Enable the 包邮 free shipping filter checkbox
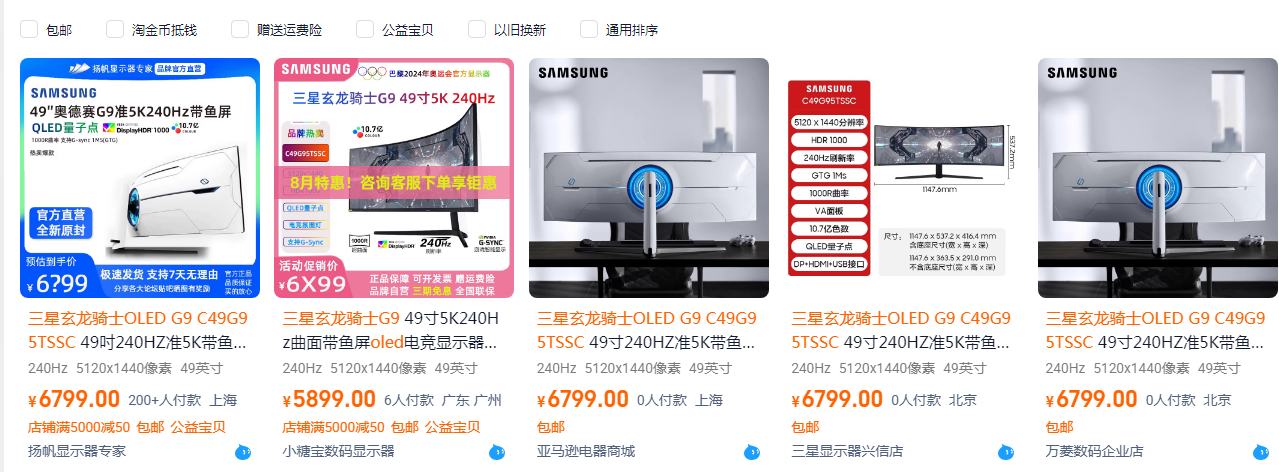Viewport: 1279px width, 472px height. (29, 29)
